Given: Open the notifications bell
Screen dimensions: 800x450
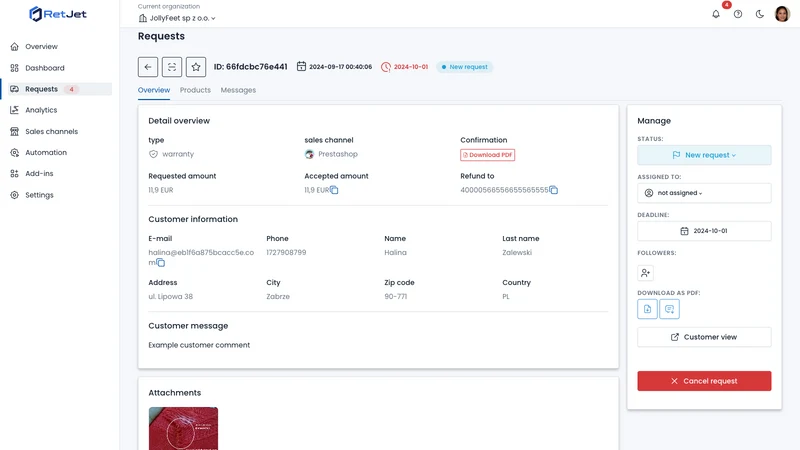Looking at the screenshot, I should 716,14.
